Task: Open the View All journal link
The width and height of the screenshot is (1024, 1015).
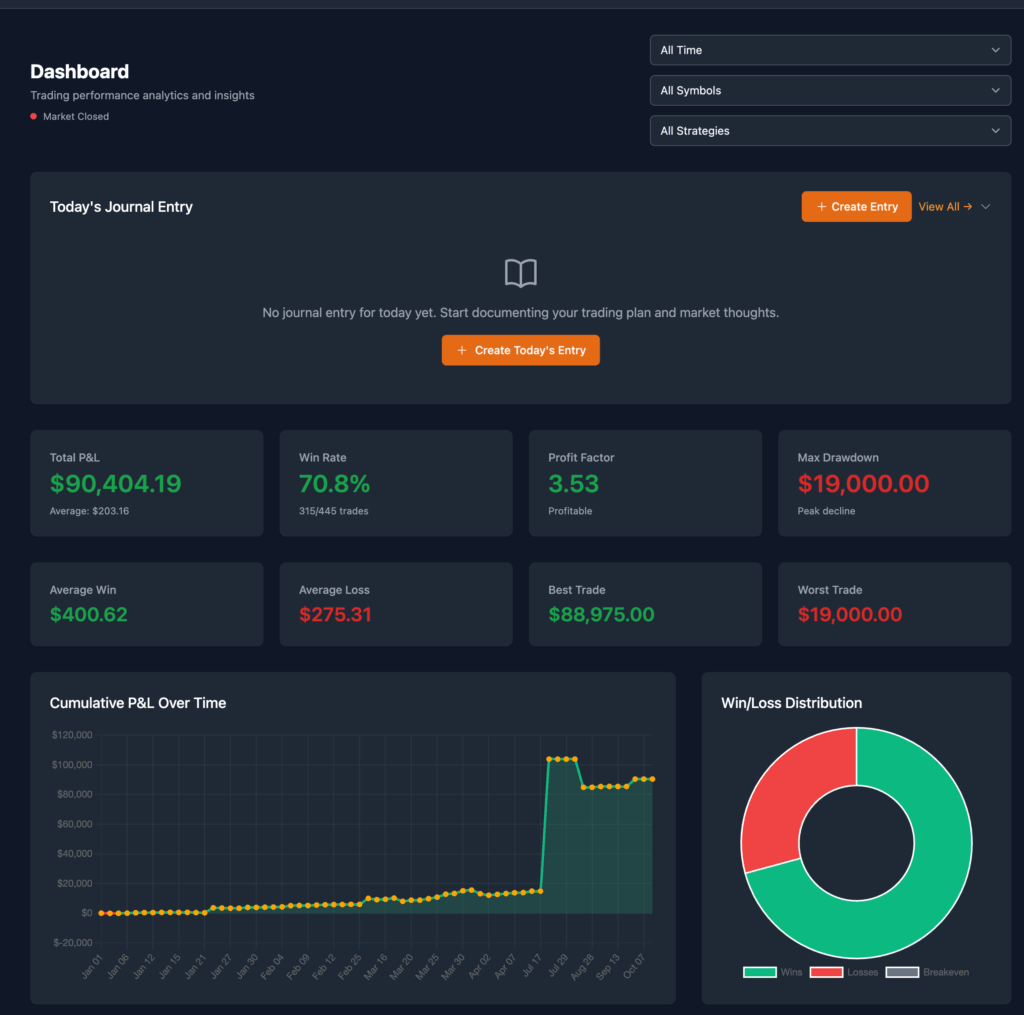Action: tap(940, 206)
